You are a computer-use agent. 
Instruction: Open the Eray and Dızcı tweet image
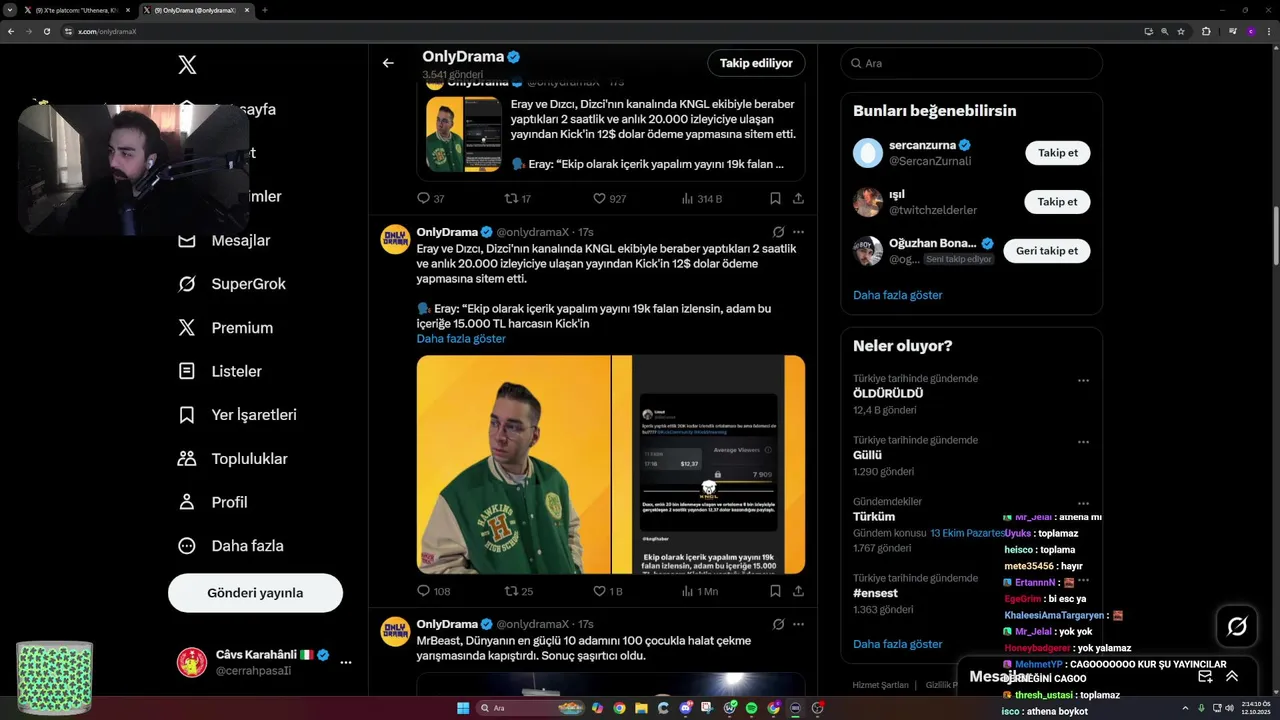[611, 464]
